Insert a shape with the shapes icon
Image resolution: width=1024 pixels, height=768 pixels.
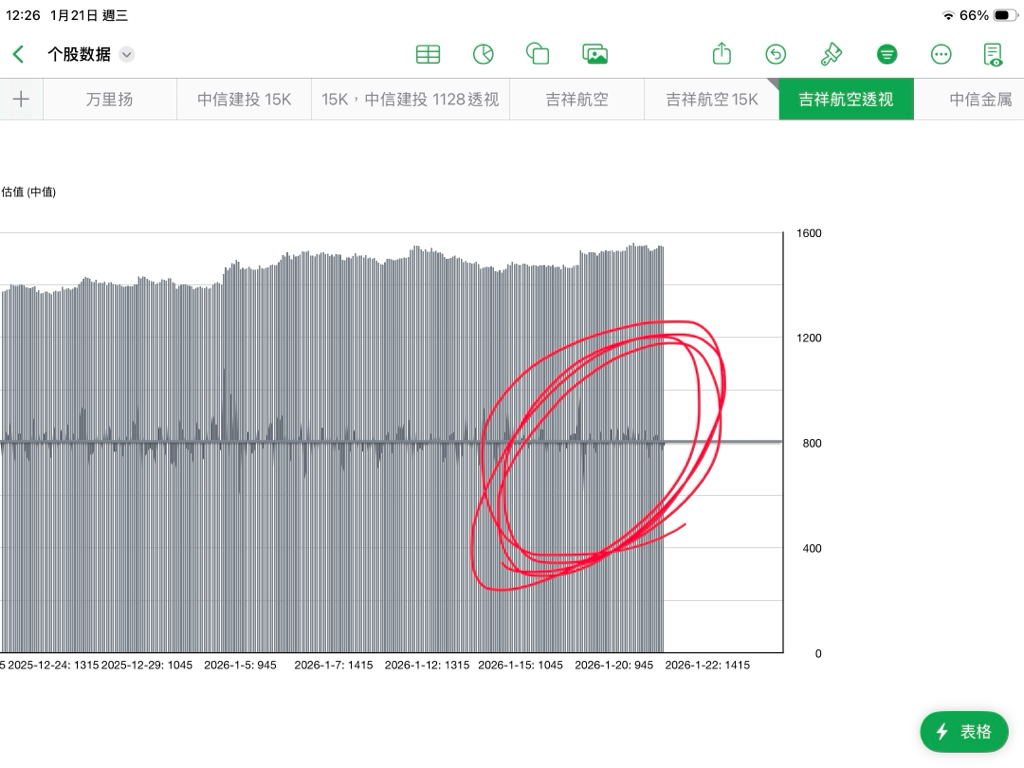point(537,54)
